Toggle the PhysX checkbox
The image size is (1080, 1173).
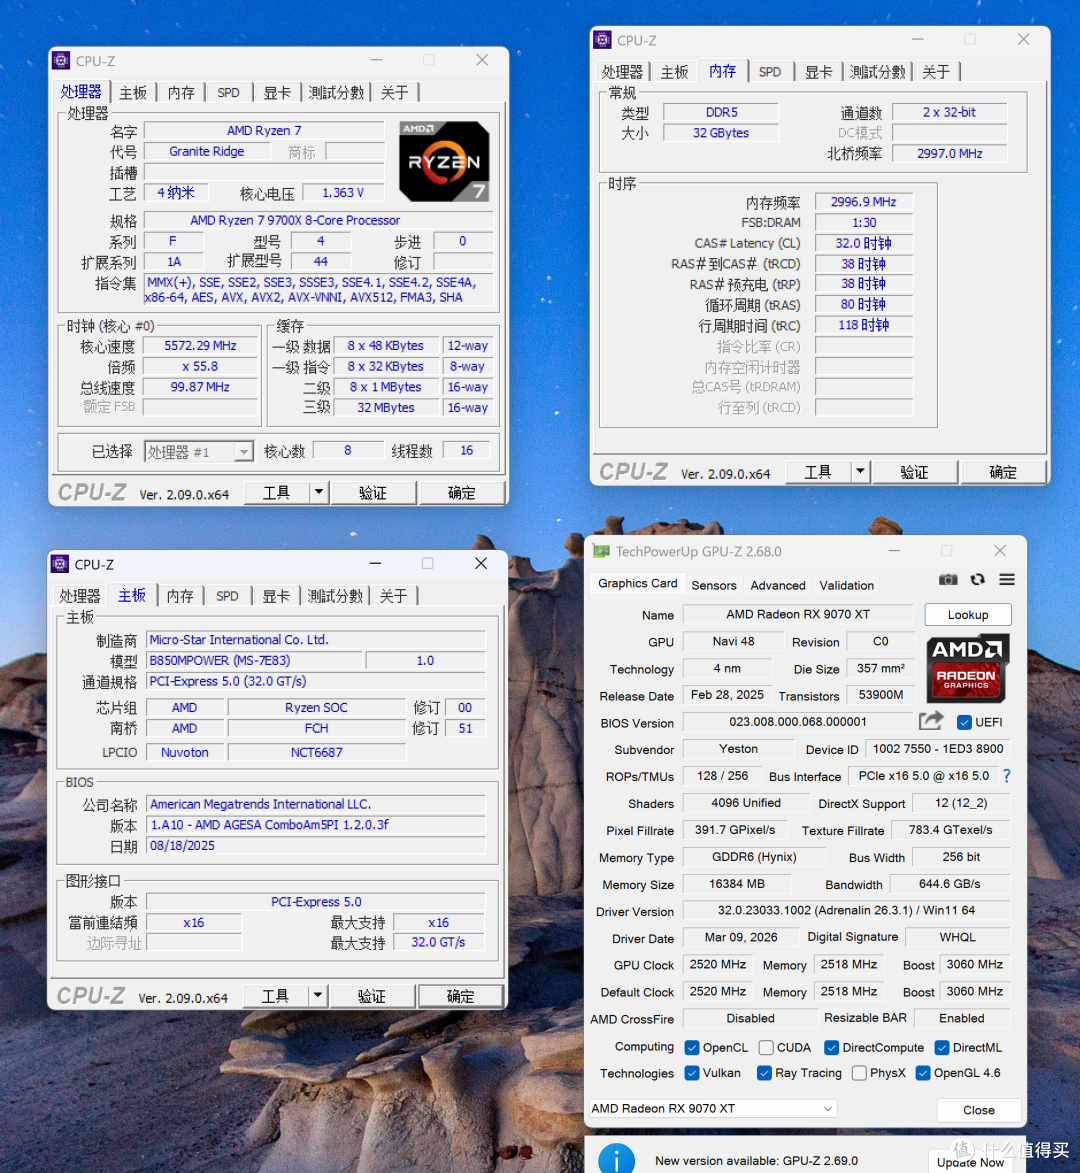(859, 1073)
